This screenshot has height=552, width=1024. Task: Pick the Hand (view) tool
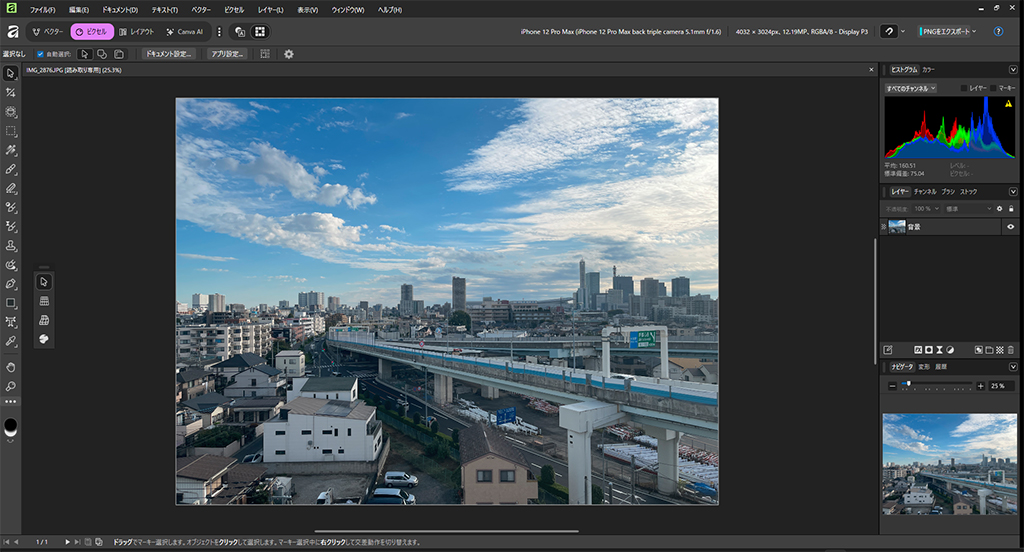pos(11,367)
